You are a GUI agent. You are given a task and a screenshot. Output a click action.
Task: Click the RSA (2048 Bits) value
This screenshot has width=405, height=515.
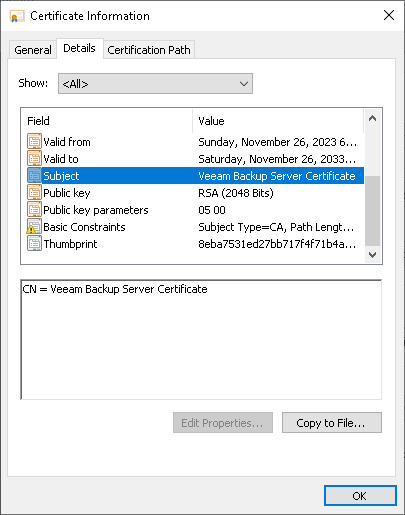(236, 193)
